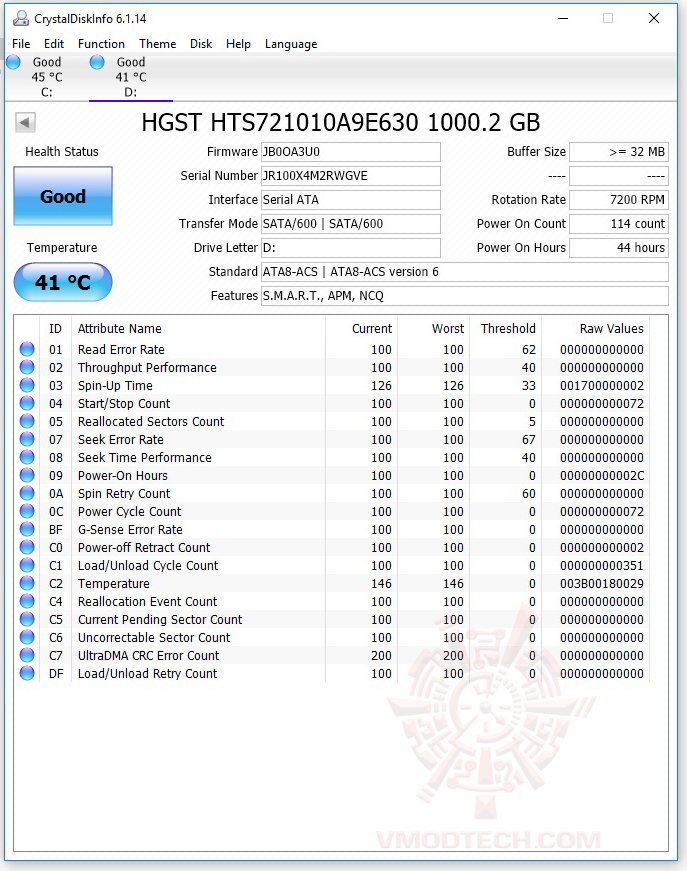Screen dimensions: 687x871
Task: Click the status circle for drive C:
Action: pos(13,62)
